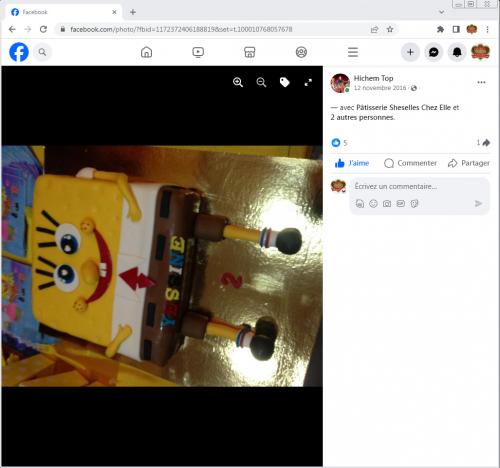Select the Facebook tab
The image size is (500, 468).
pos(63,12)
